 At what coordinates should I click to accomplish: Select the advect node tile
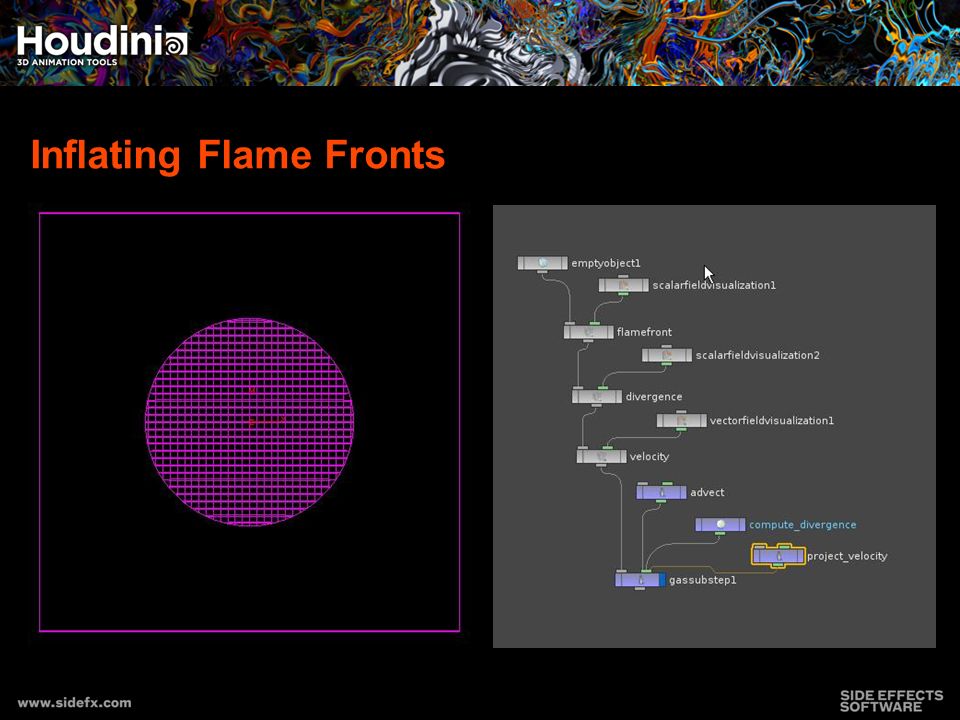pyautogui.click(x=661, y=492)
